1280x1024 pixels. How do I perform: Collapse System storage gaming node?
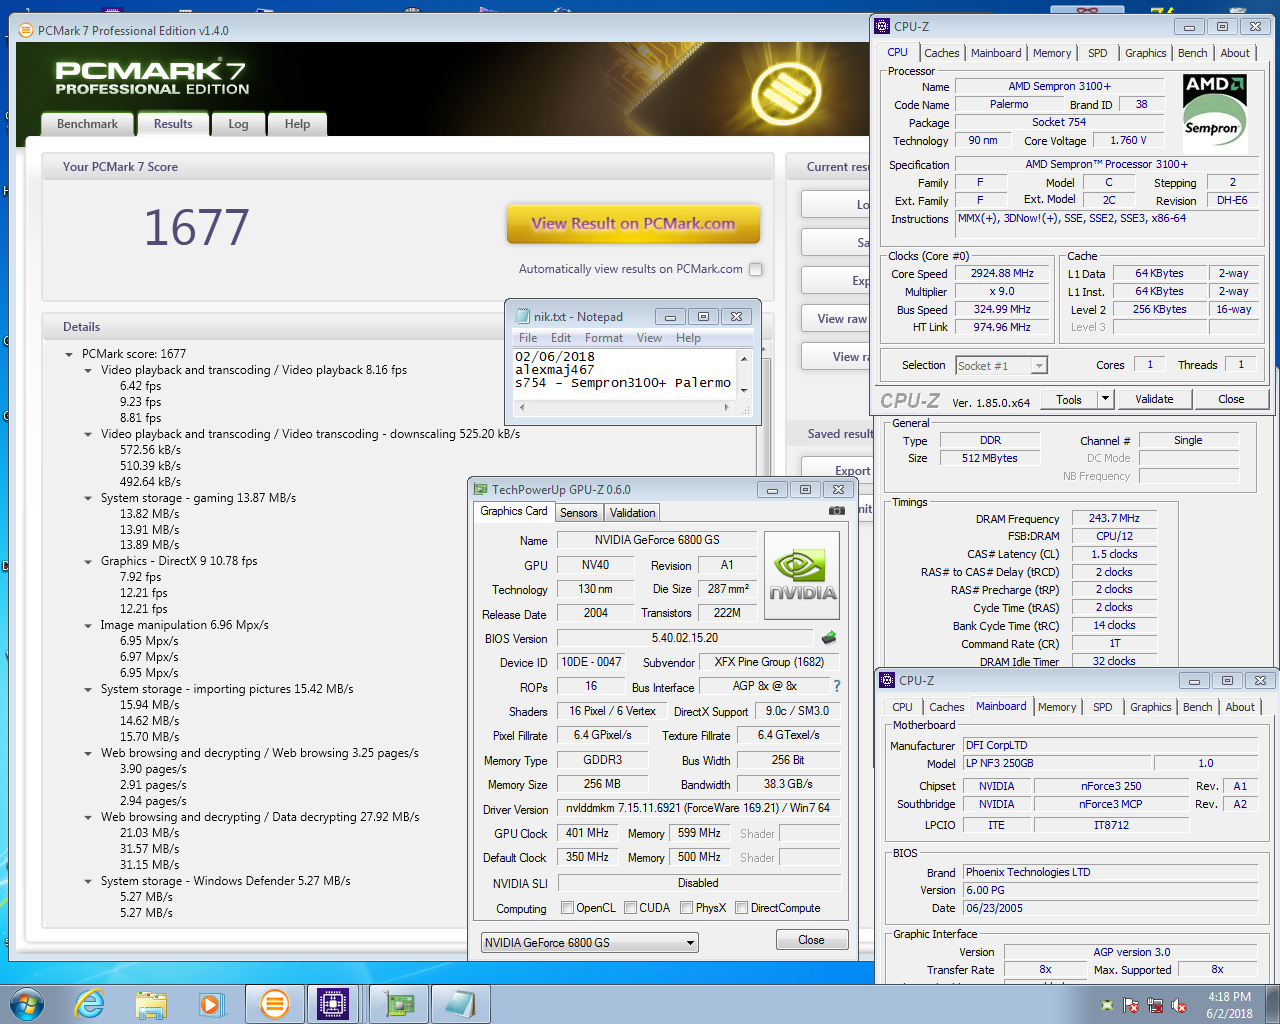[x=88, y=498]
